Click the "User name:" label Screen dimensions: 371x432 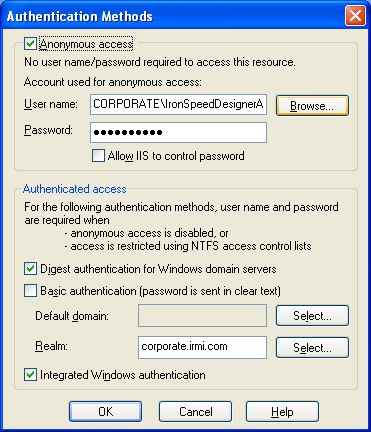click(x=51, y=104)
